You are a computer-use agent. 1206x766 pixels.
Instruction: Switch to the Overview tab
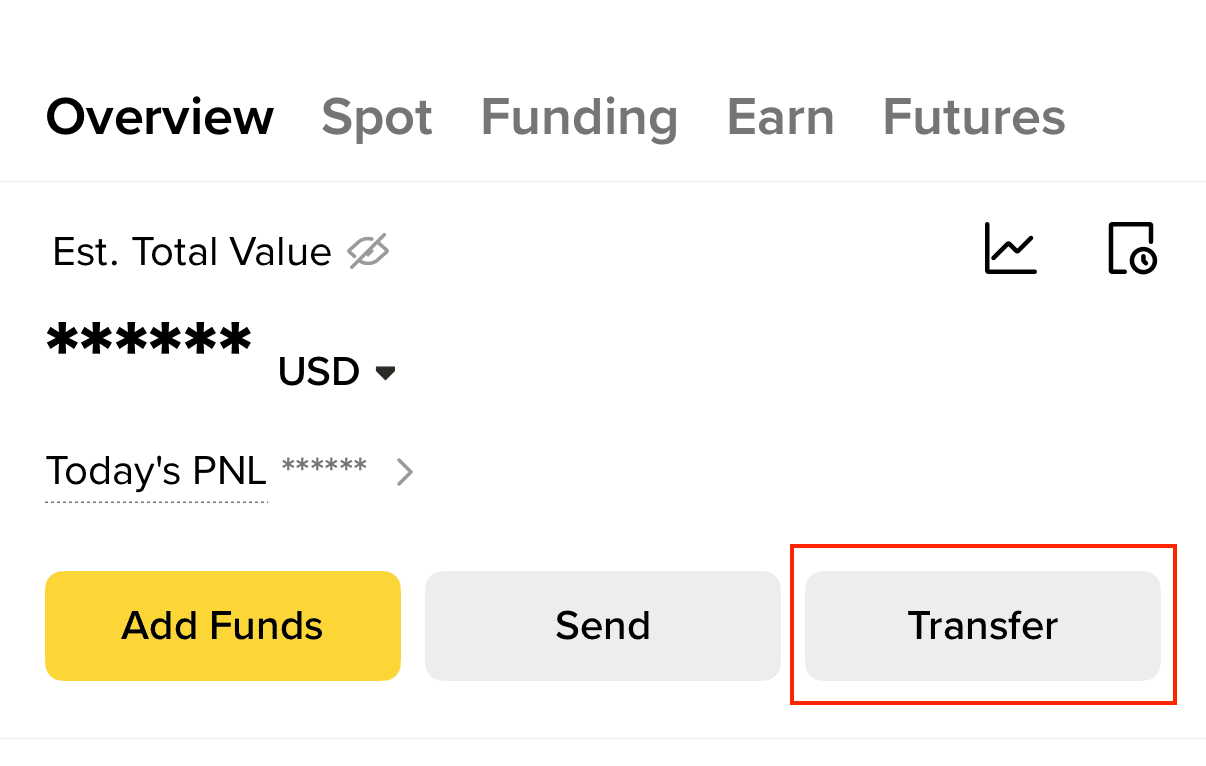coord(160,117)
